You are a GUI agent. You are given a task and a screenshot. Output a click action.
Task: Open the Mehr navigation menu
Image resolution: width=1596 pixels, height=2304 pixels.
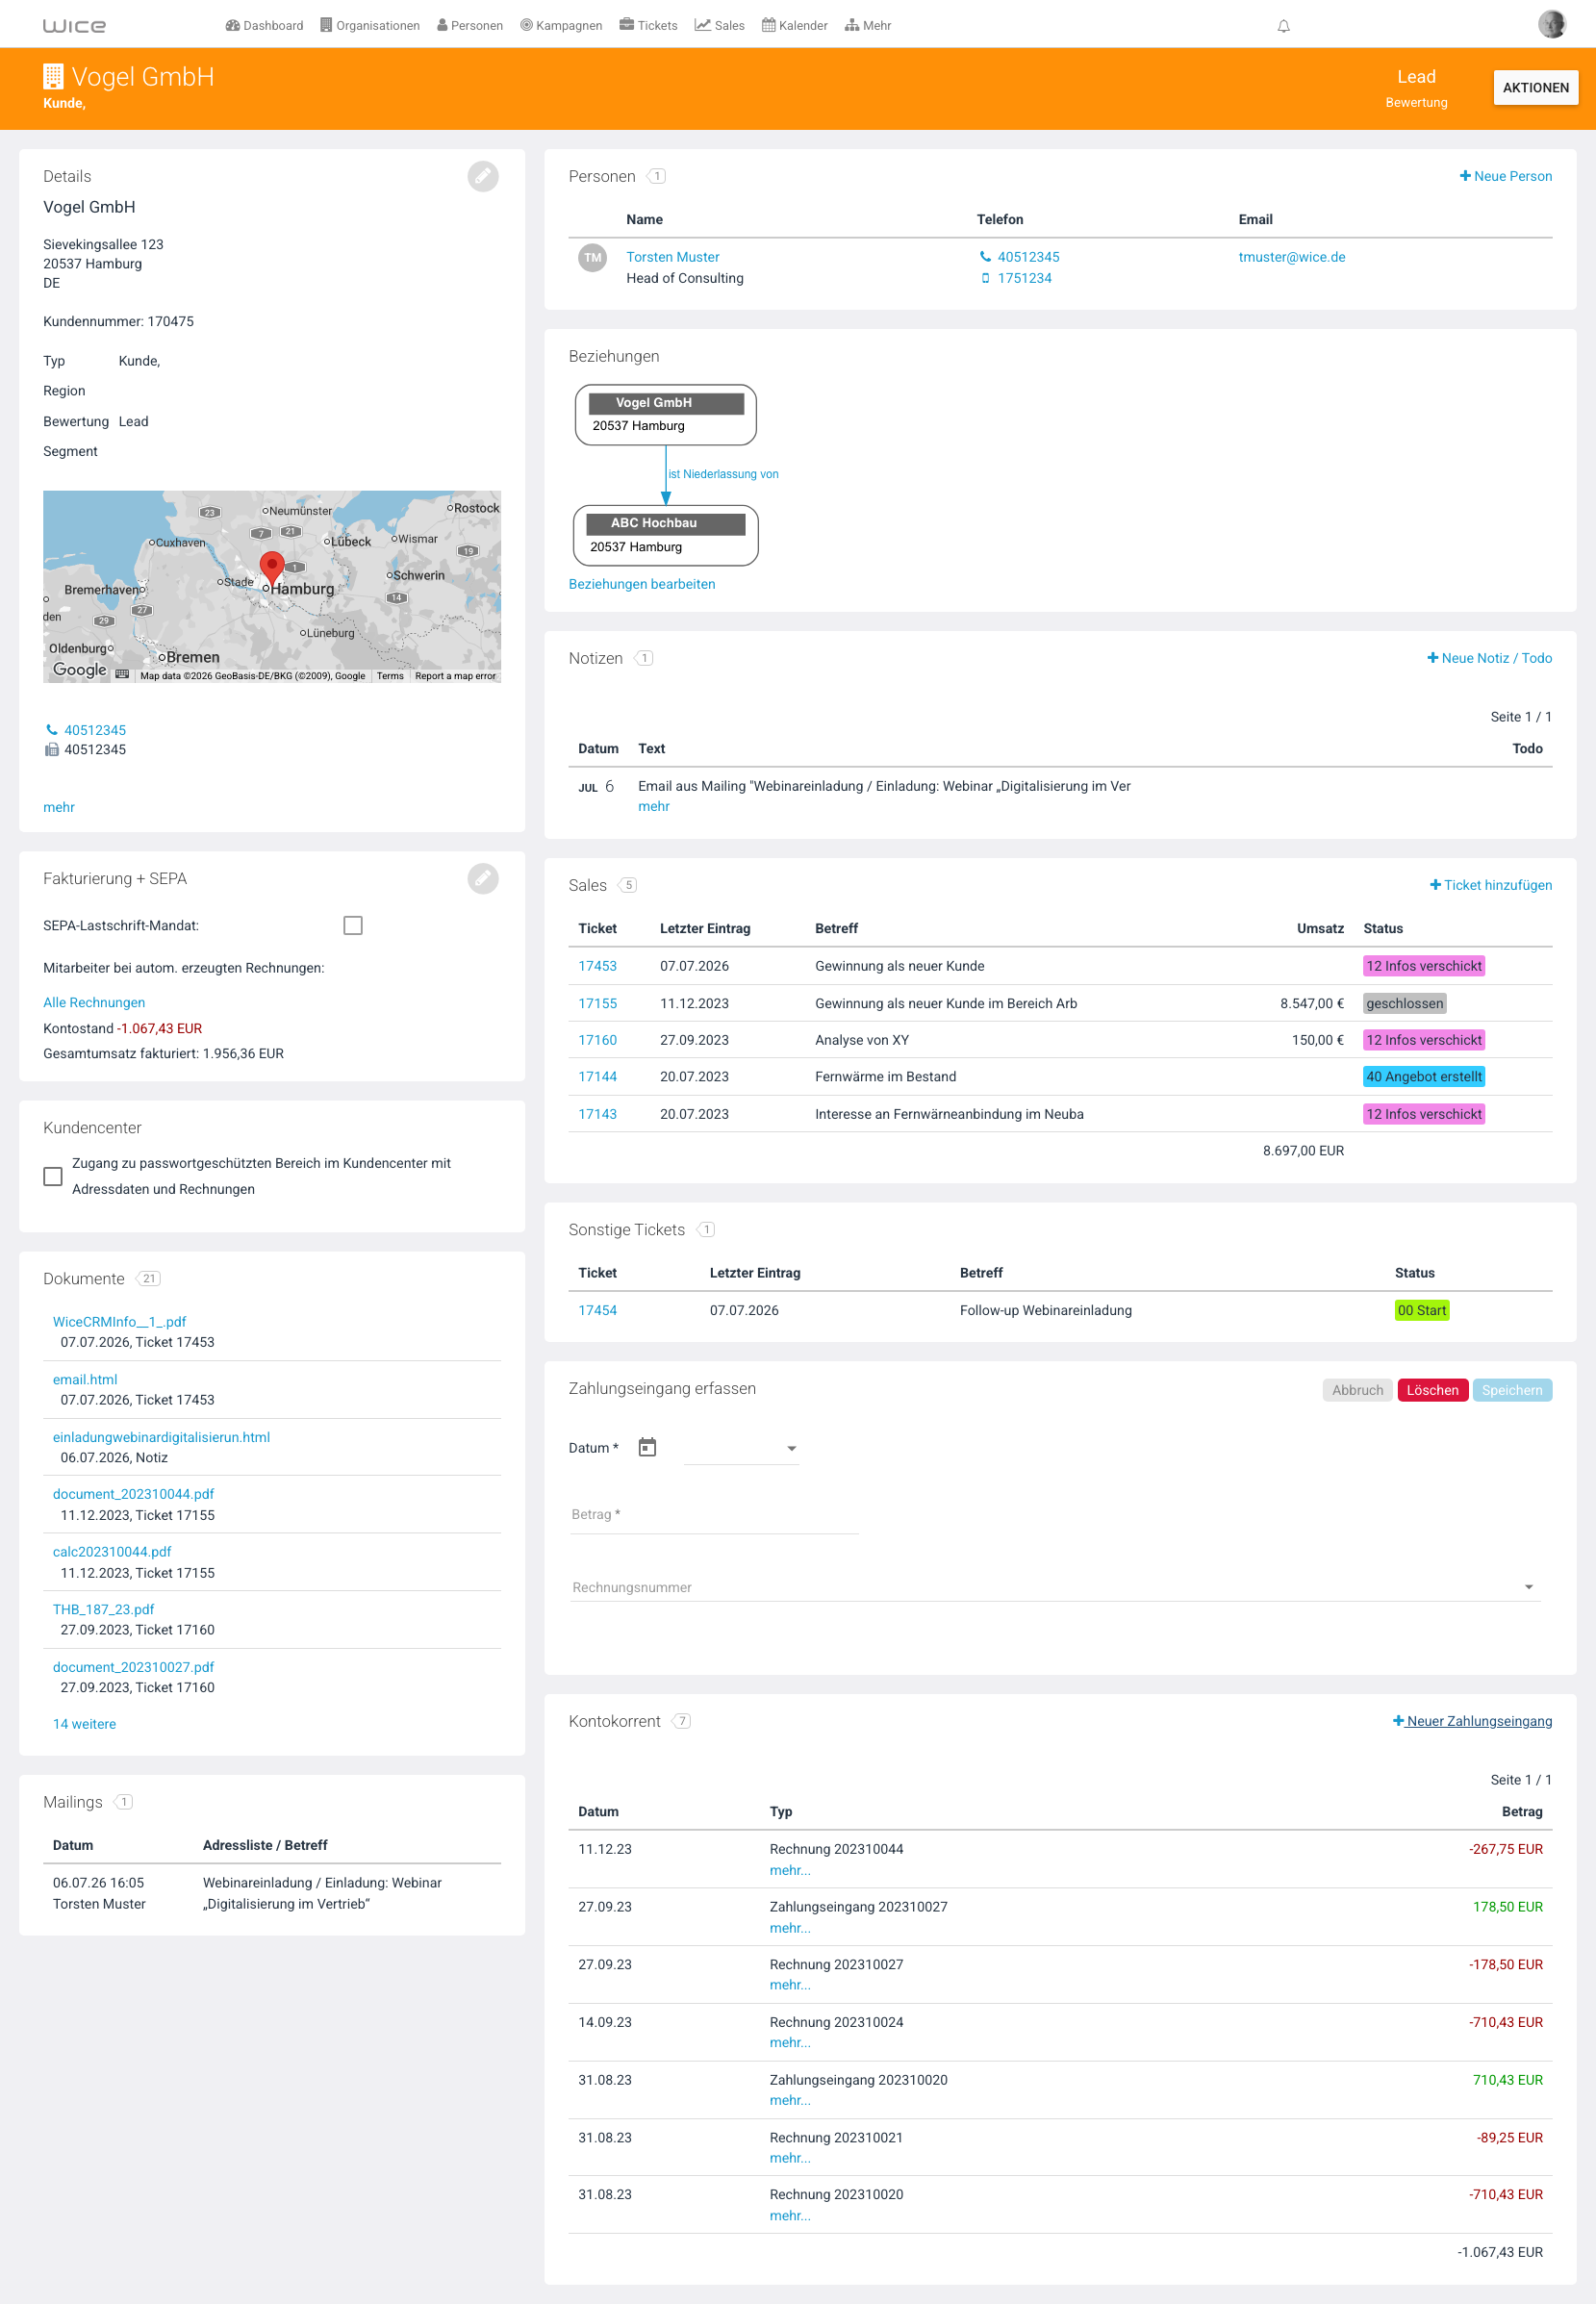tap(867, 26)
